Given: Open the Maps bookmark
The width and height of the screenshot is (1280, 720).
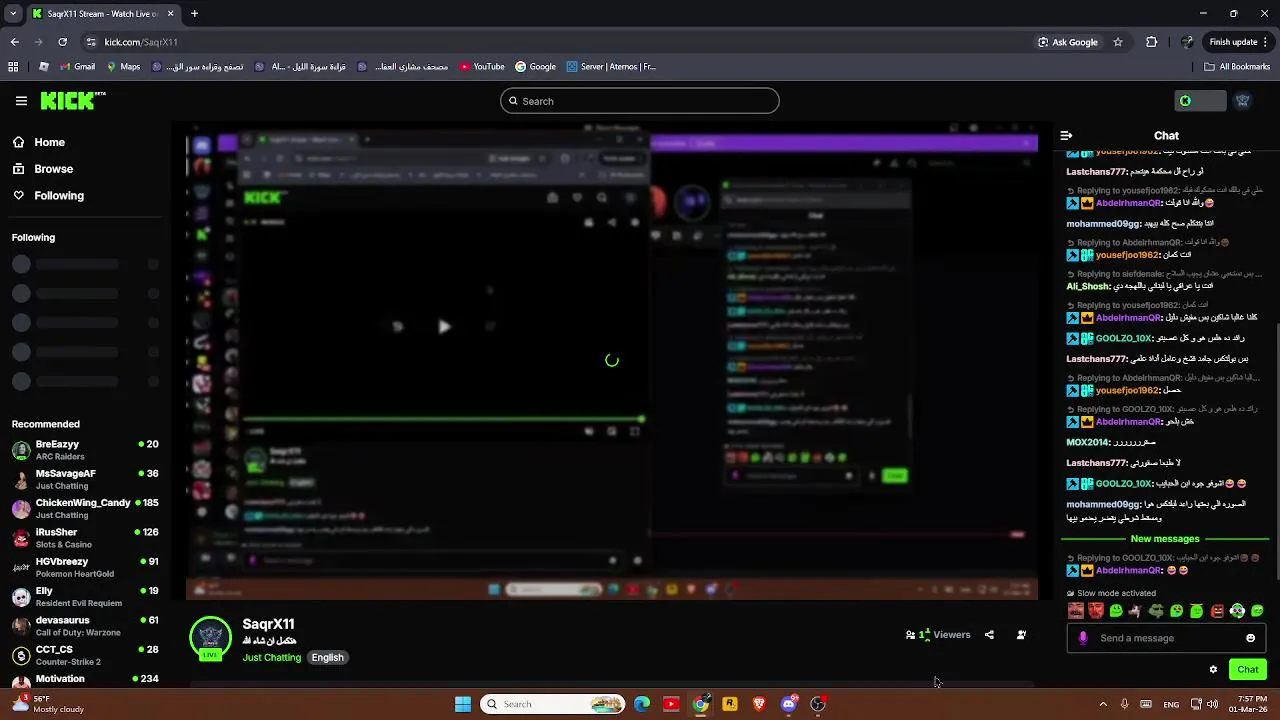Looking at the screenshot, I should [122, 67].
